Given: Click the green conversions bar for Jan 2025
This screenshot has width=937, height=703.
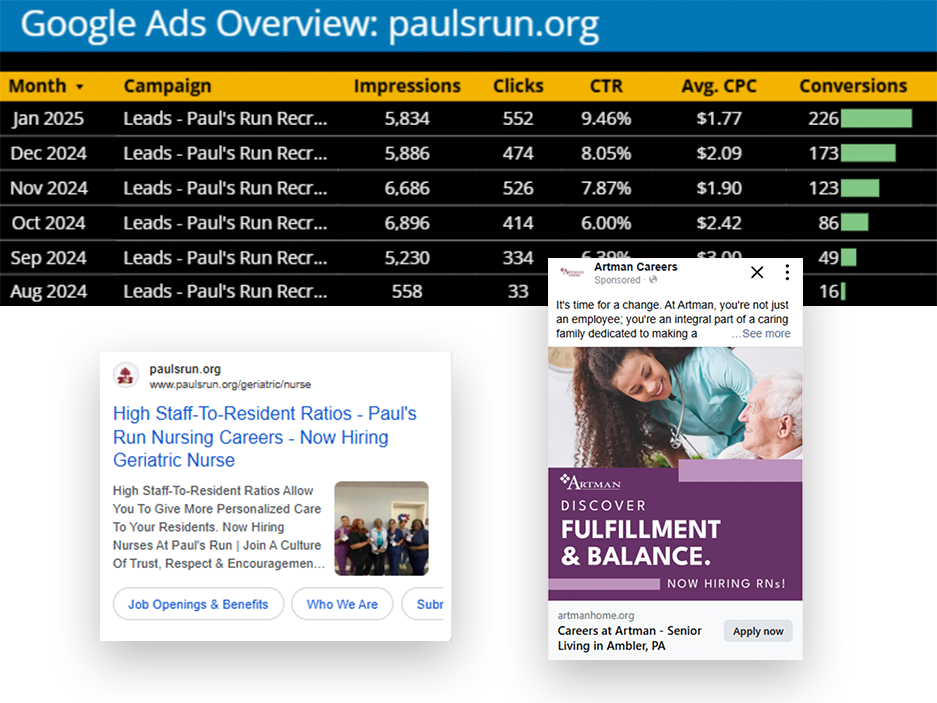Looking at the screenshot, I should (877, 118).
